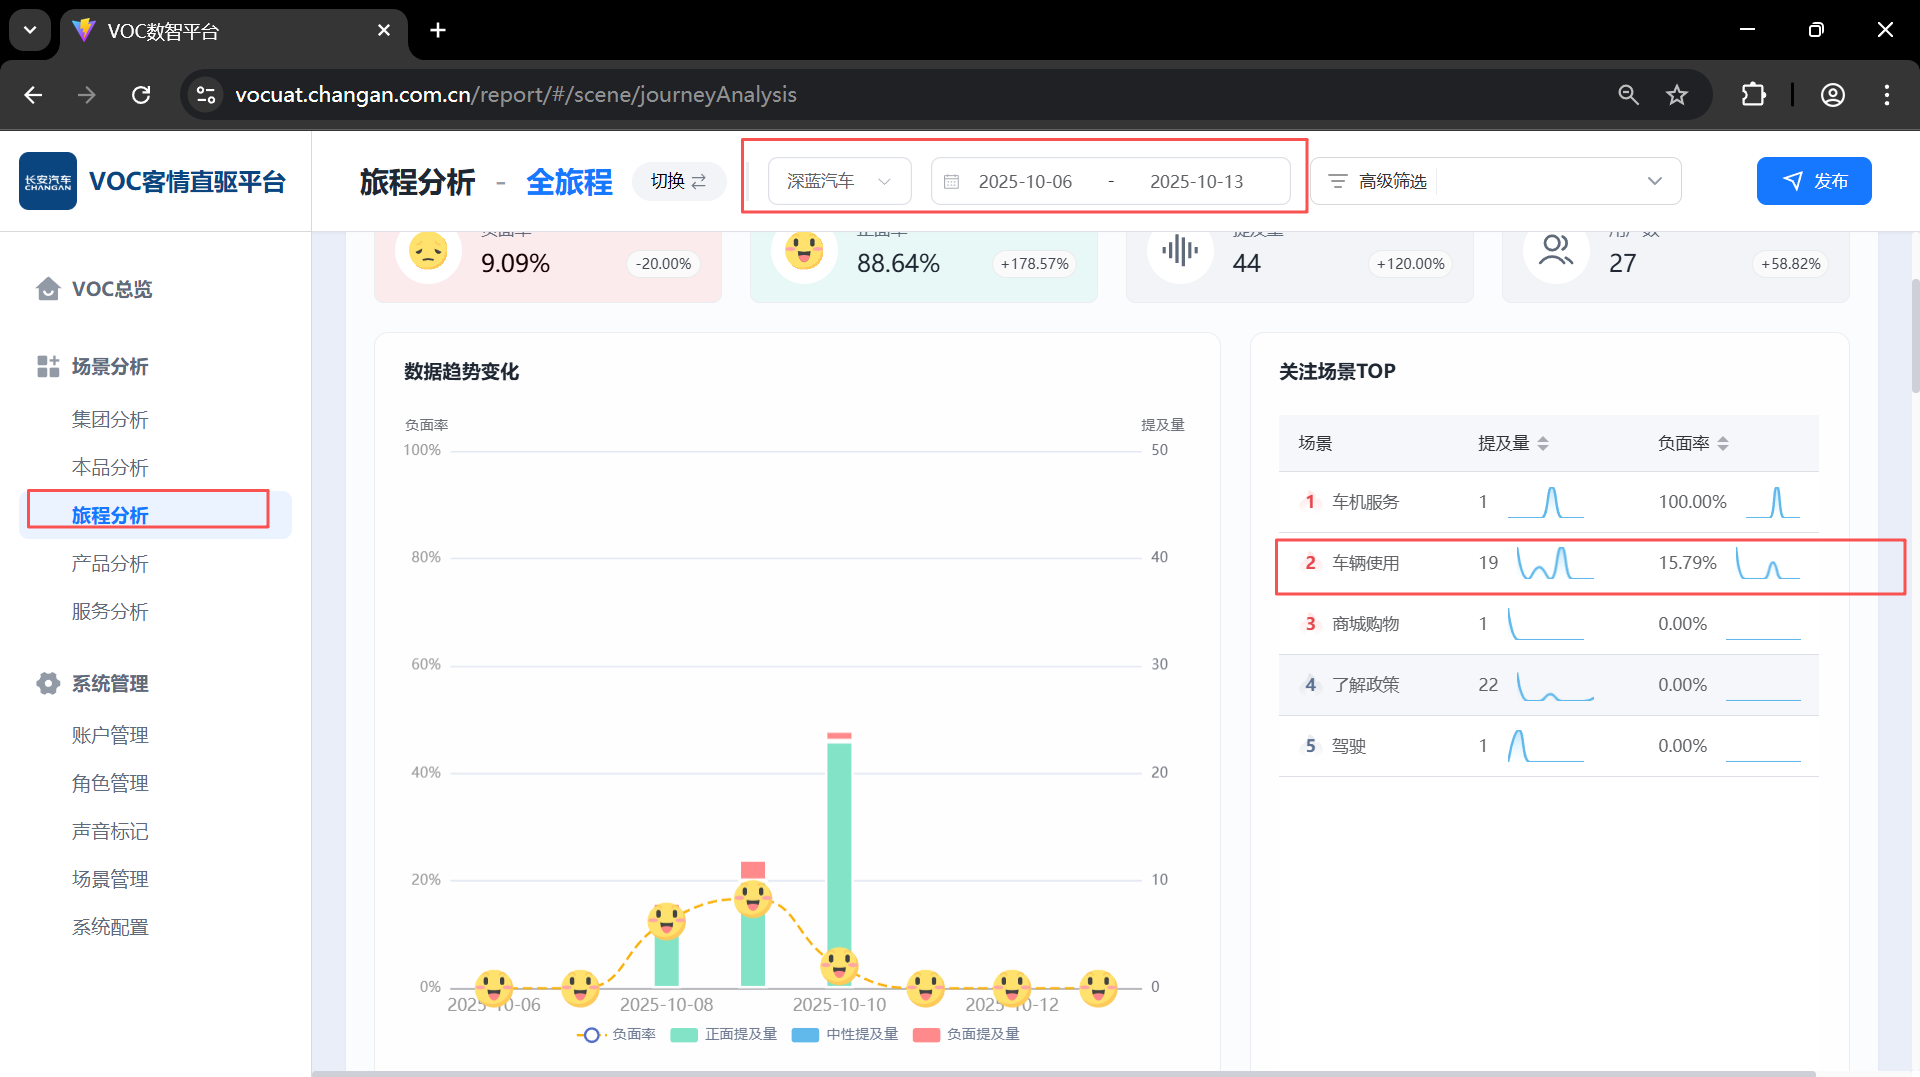The width and height of the screenshot is (1920, 1077).
Task: Open the 深蓝汽车 brand dropdown
Action: tap(839, 181)
